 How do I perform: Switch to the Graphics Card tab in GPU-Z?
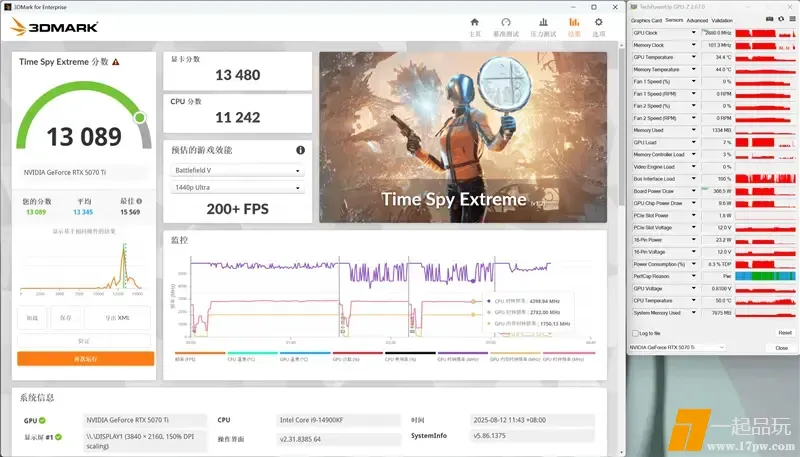[646, 20]
